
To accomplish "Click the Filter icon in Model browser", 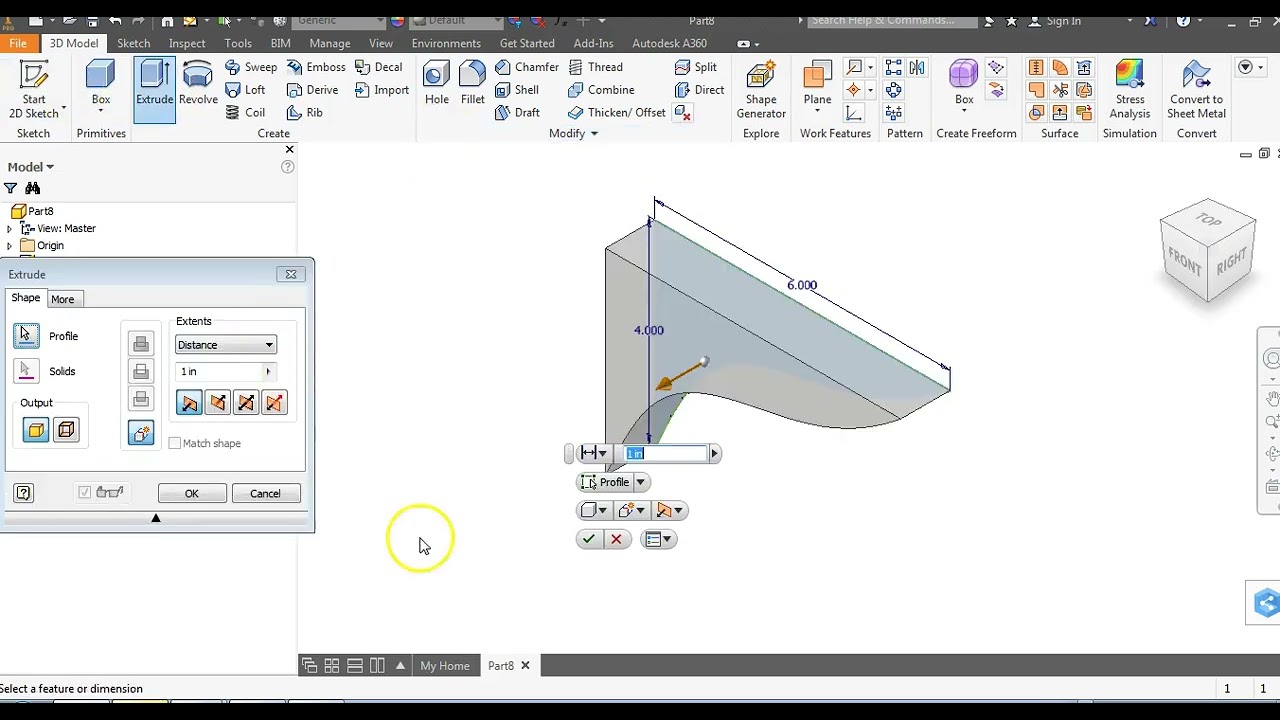I will (11, 188).
